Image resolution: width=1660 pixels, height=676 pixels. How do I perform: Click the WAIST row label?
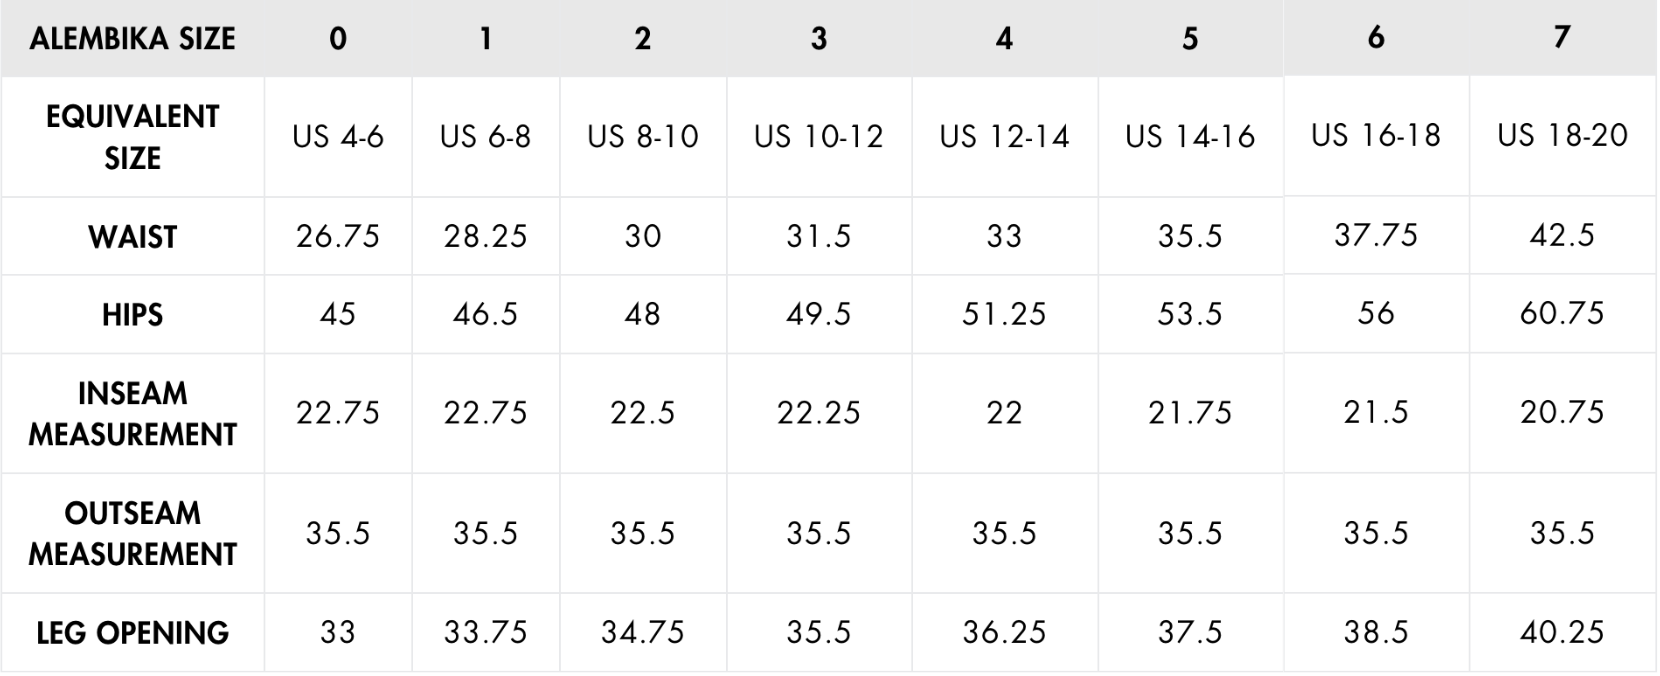pyautogui.click(x=132, y=237)
